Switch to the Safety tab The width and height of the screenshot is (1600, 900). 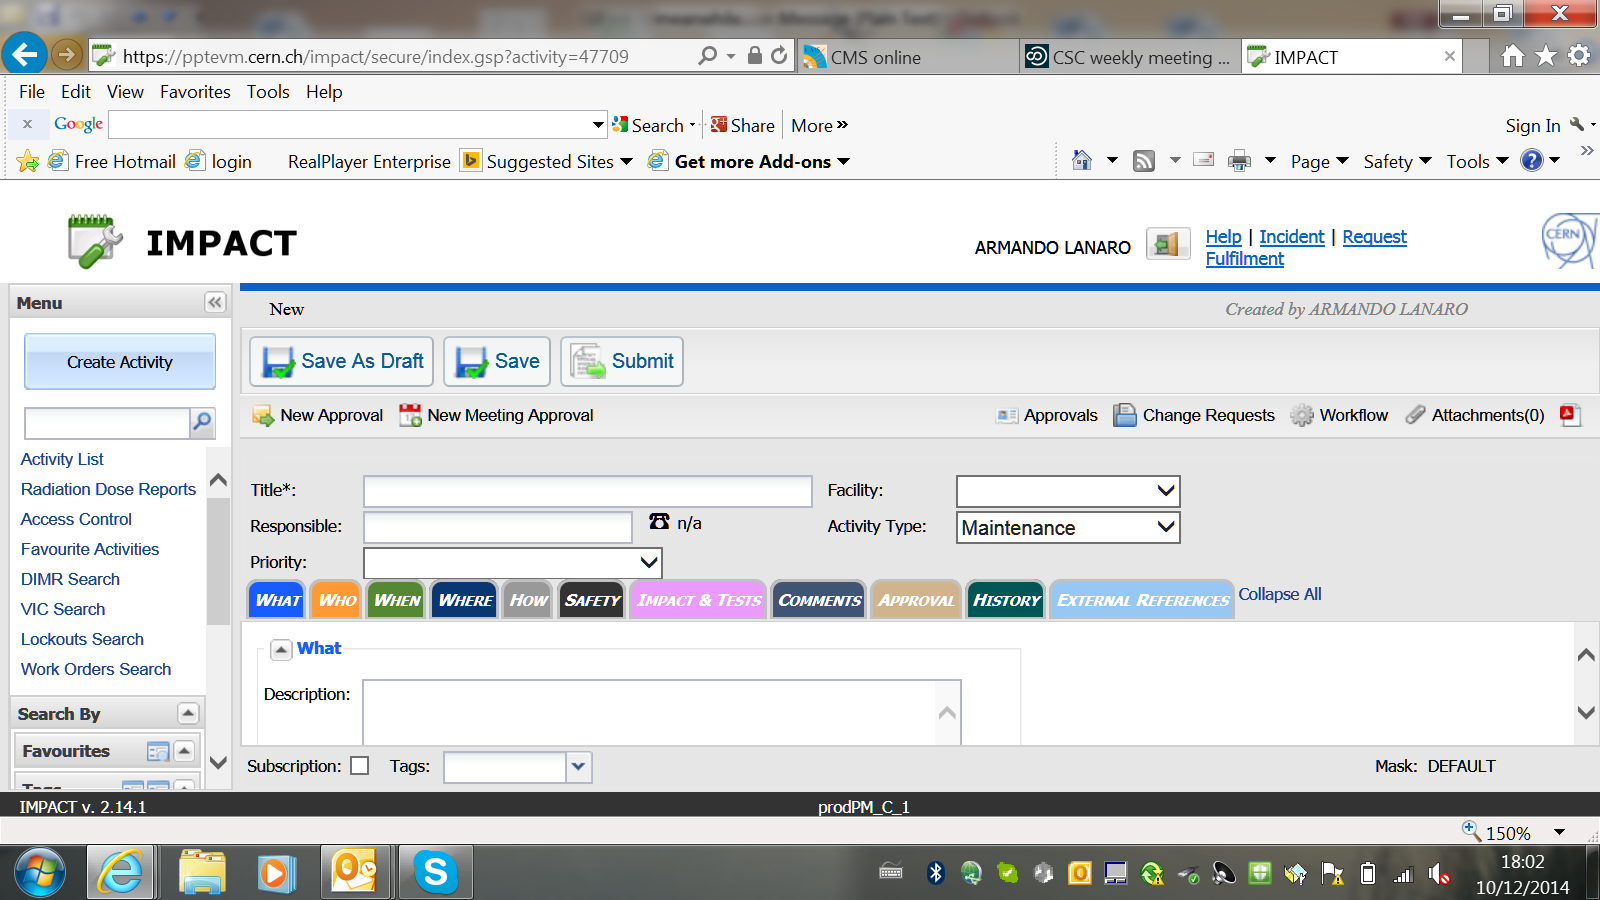[592, 600]
